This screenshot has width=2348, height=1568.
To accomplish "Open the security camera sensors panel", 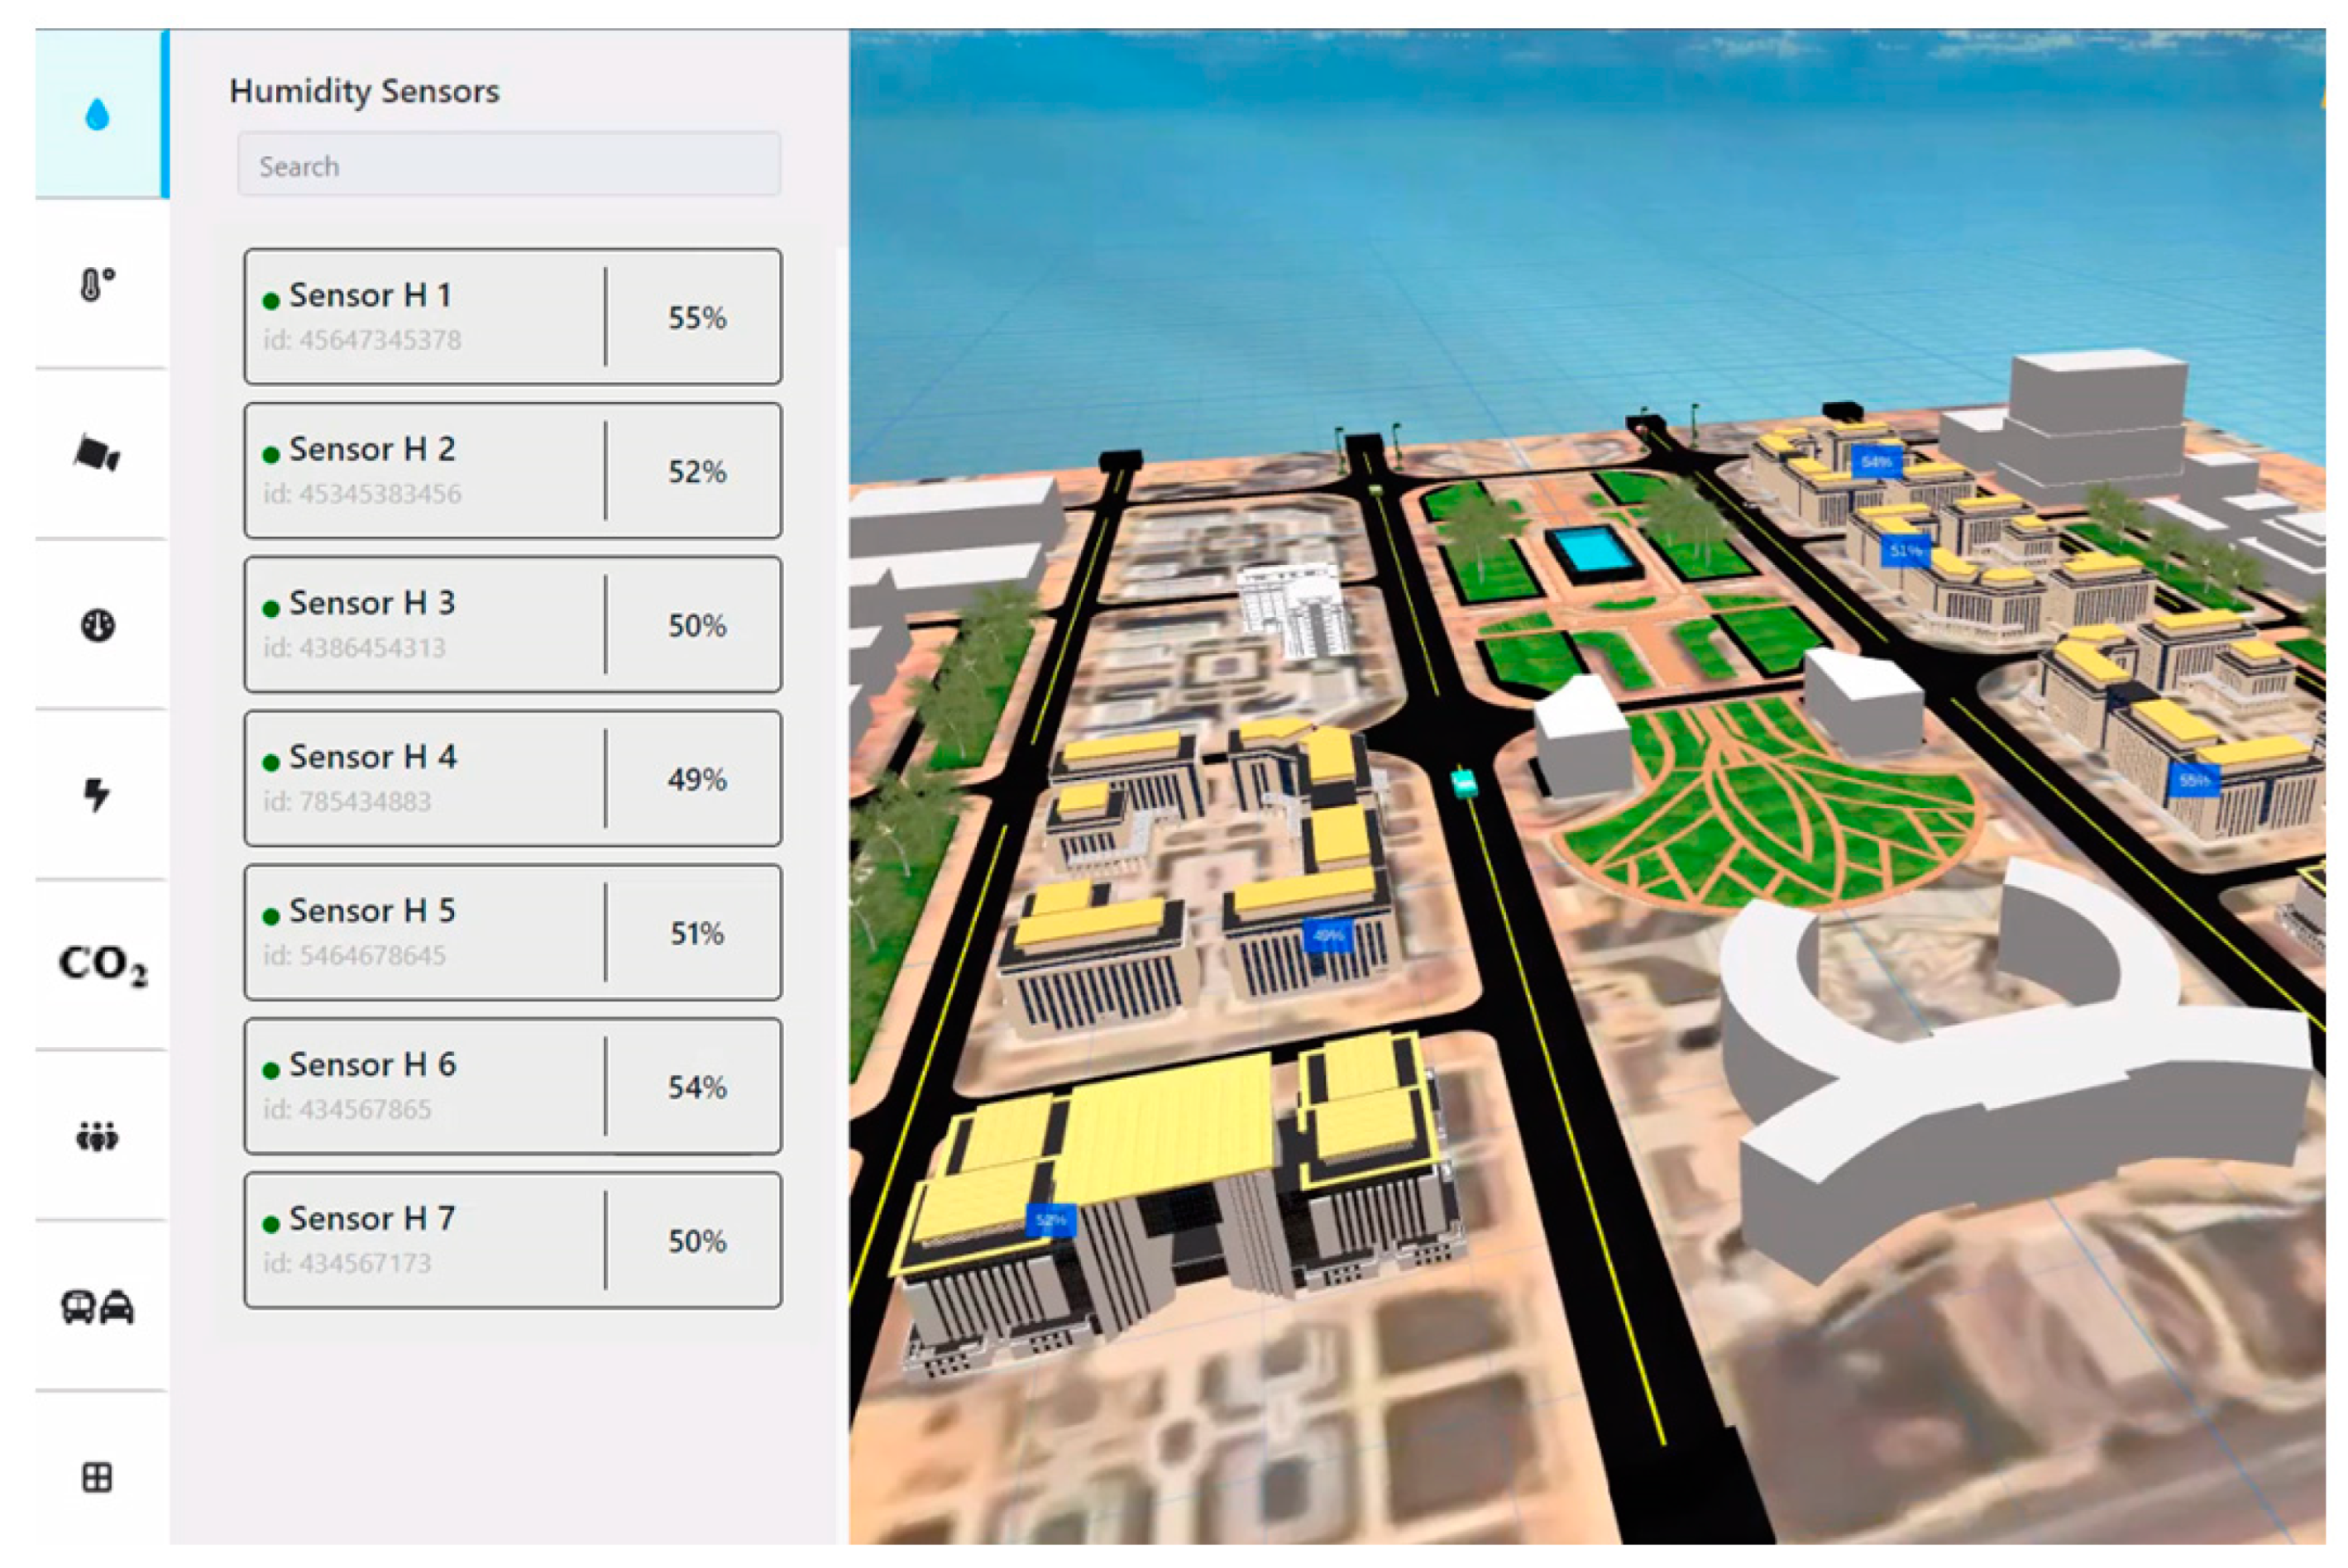I will point(97,455).
